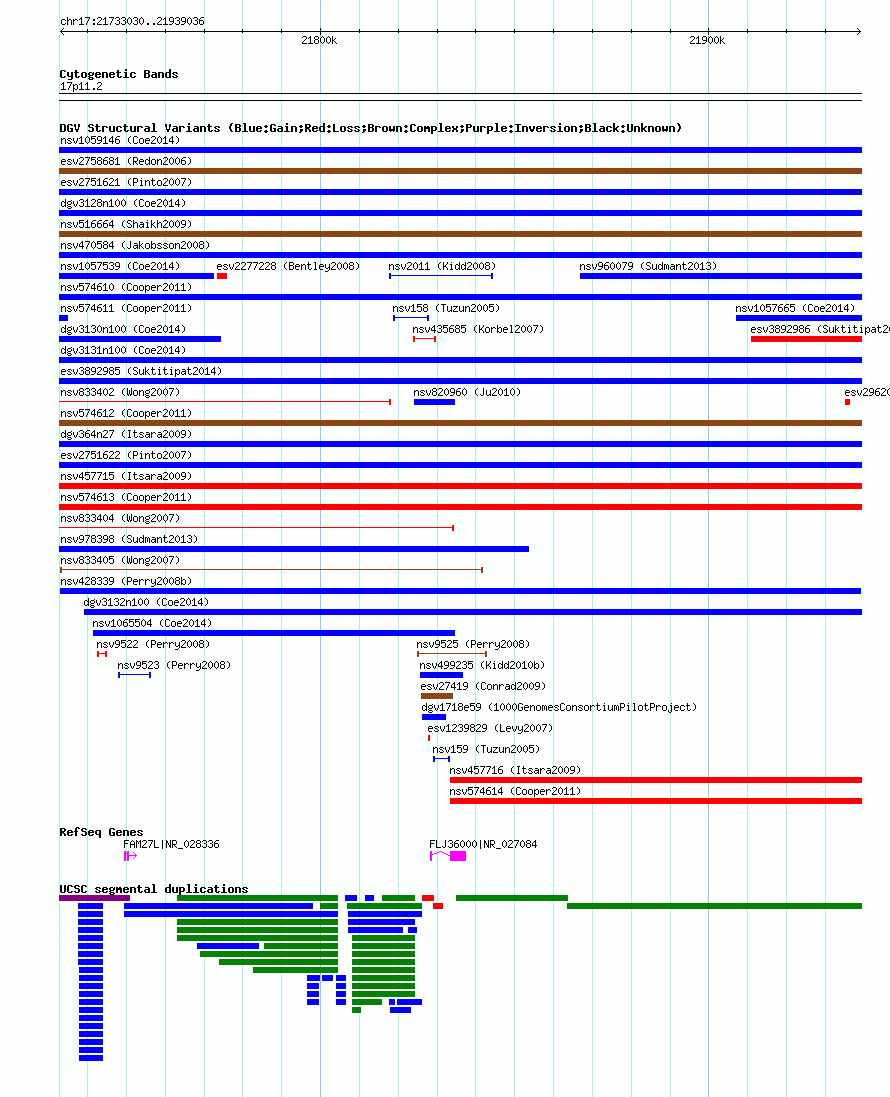Screen dimensions: 890x1097
Task: Click the purple segmental duplication bar
Action: coord(94,898)
